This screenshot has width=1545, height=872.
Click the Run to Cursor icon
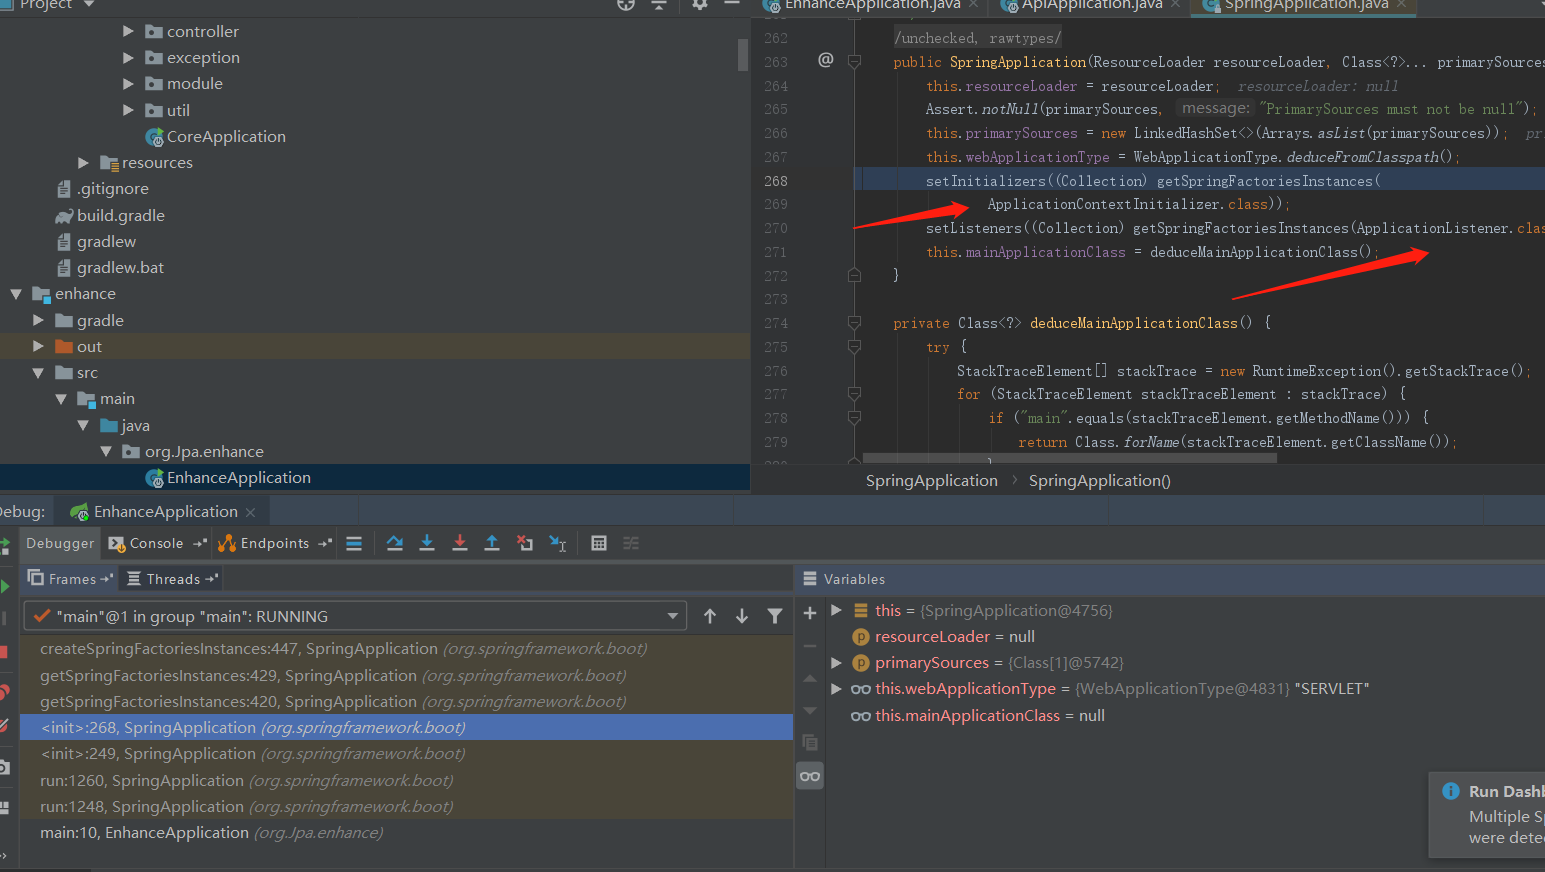click(x=558, y=543)
